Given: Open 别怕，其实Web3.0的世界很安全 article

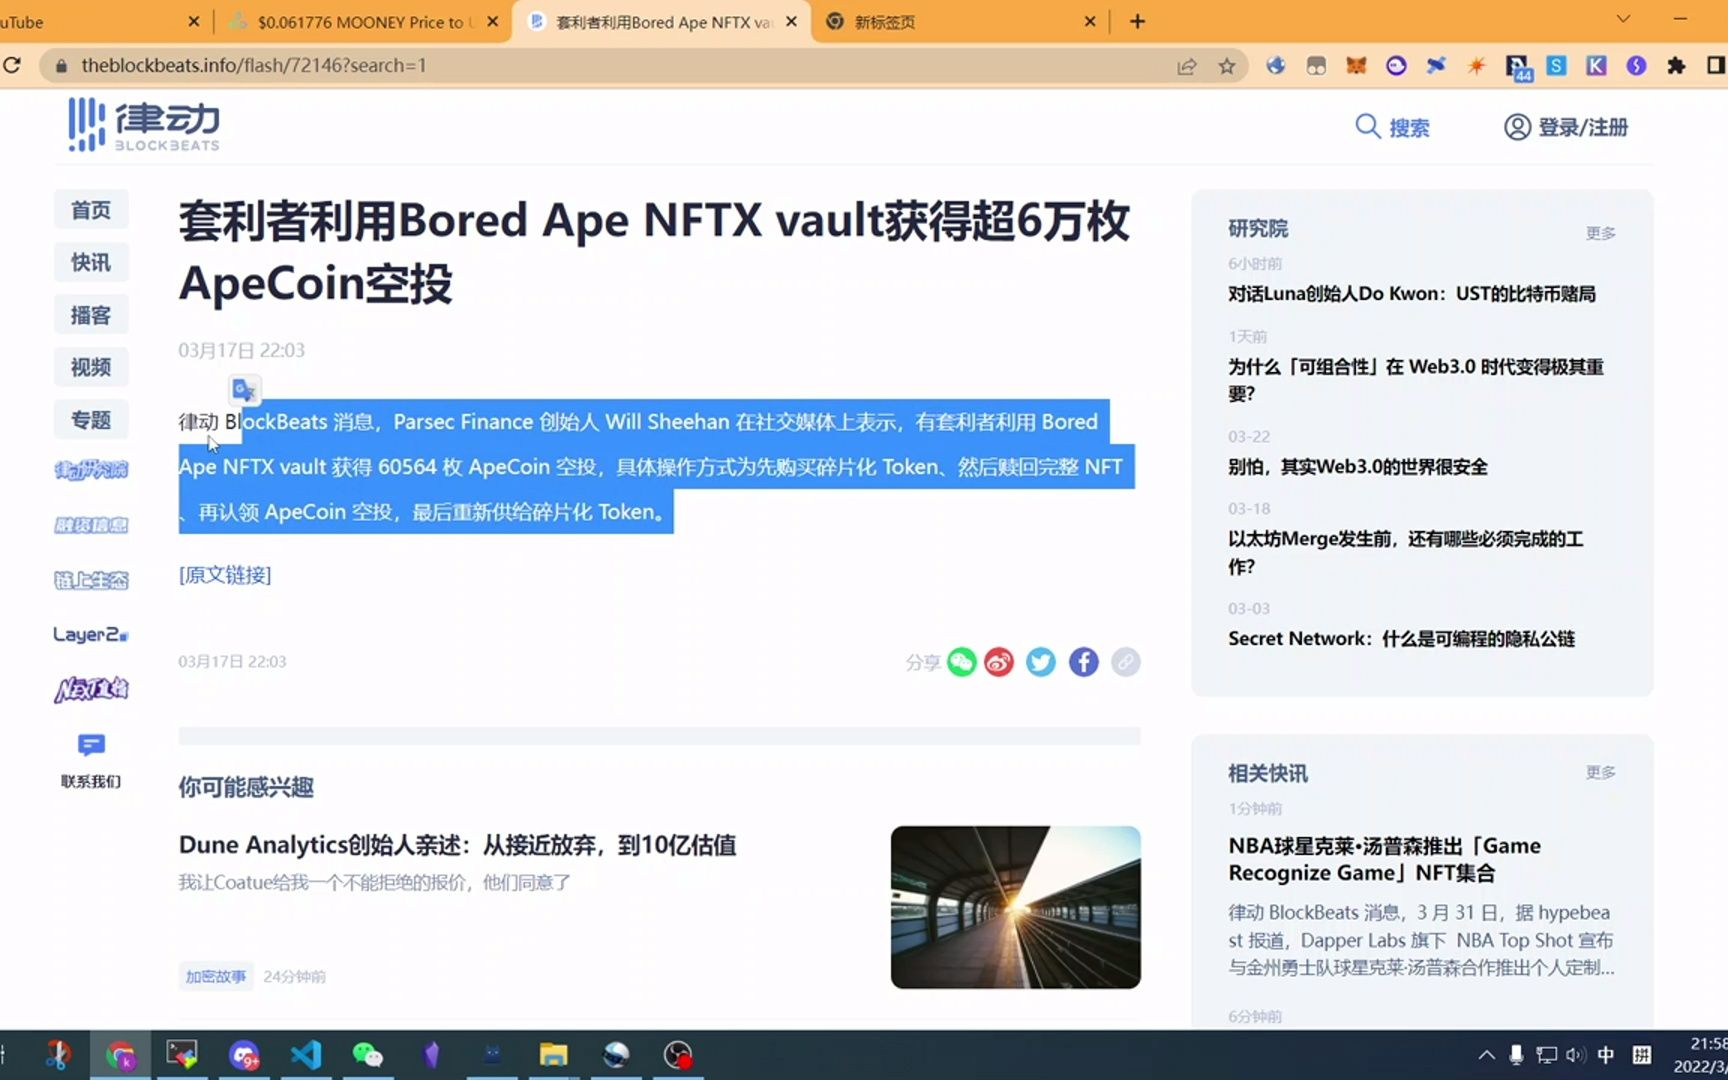Looking at the screenshot, I should pos(1358,467).
